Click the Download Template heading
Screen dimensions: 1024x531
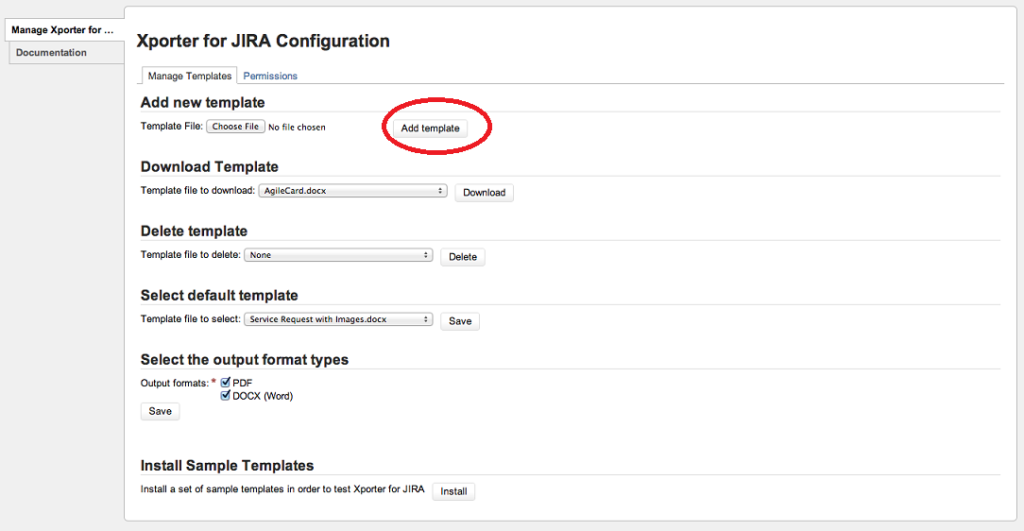coord(210,167)
